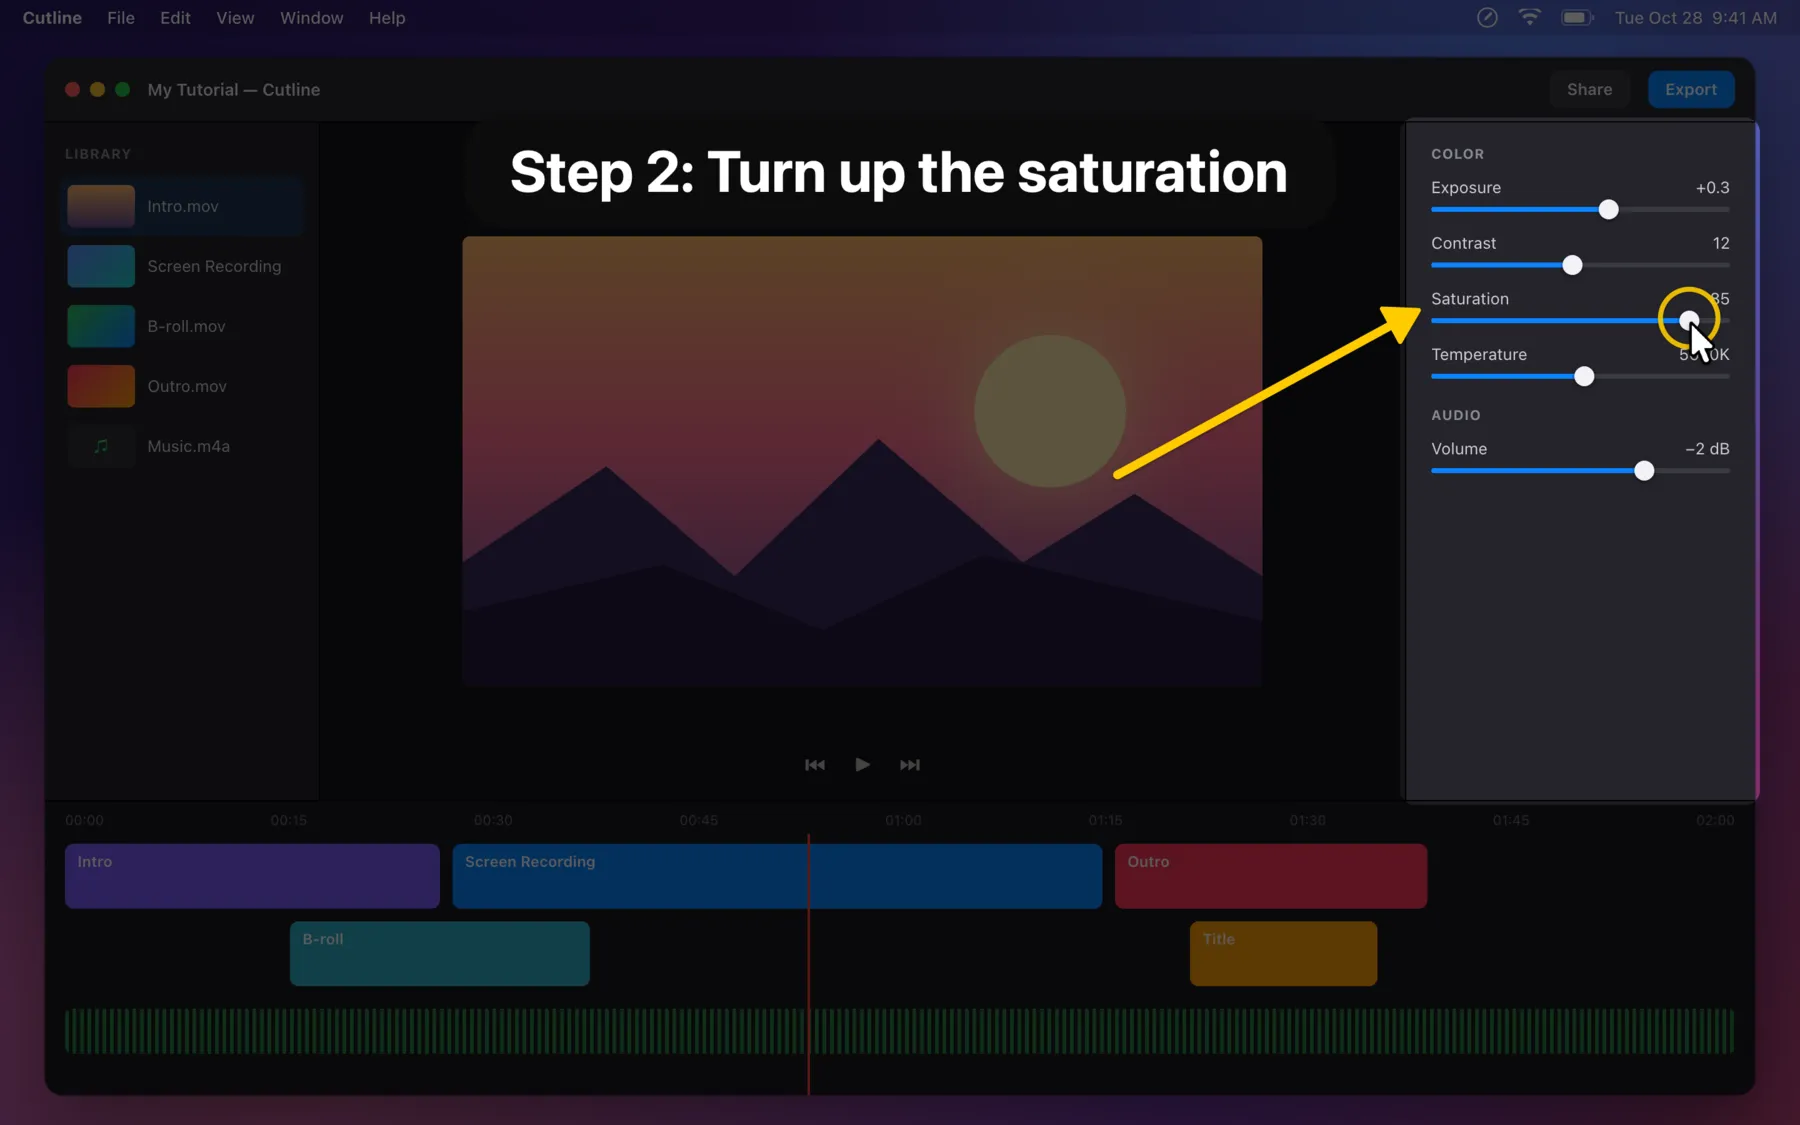Click the red playhead on the timeline
Viewport: 1800px width, 1125px height.
click(x=808, y=965)
